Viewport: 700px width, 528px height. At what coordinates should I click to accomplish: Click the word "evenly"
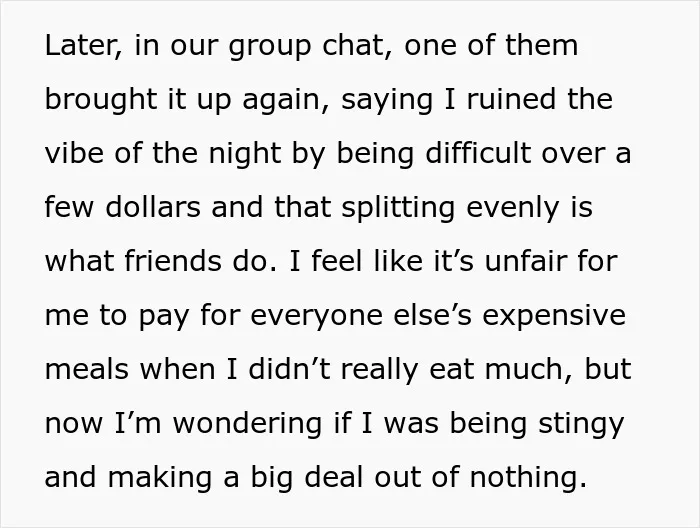[512, 209]
